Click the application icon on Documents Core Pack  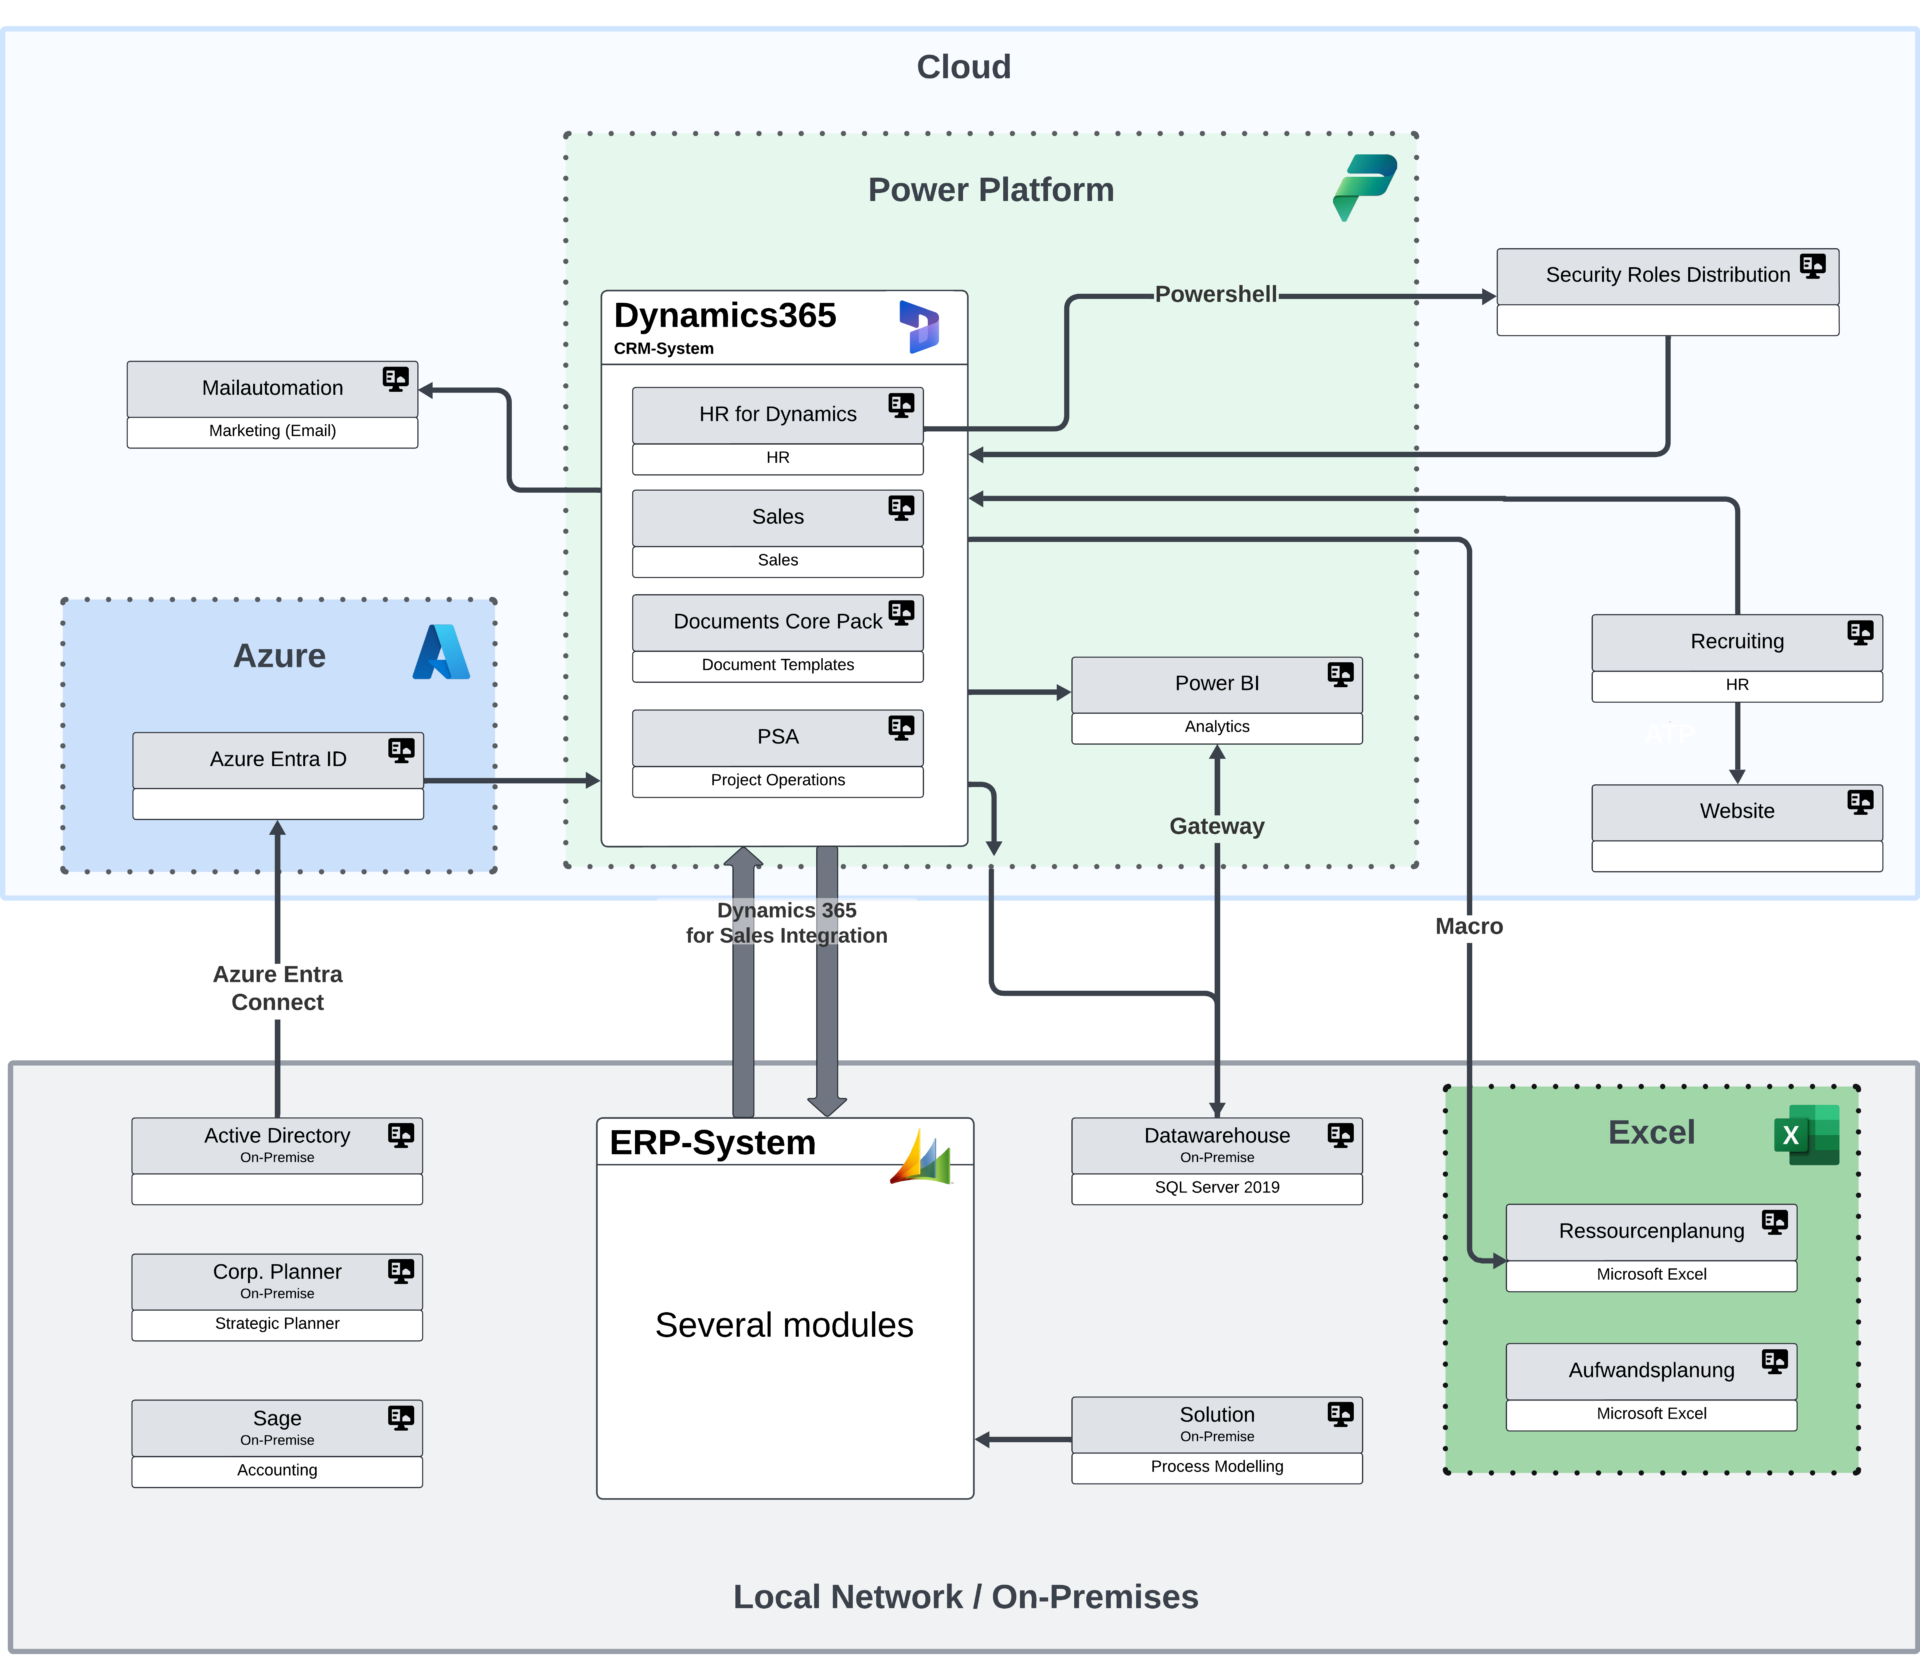point(901,613)
